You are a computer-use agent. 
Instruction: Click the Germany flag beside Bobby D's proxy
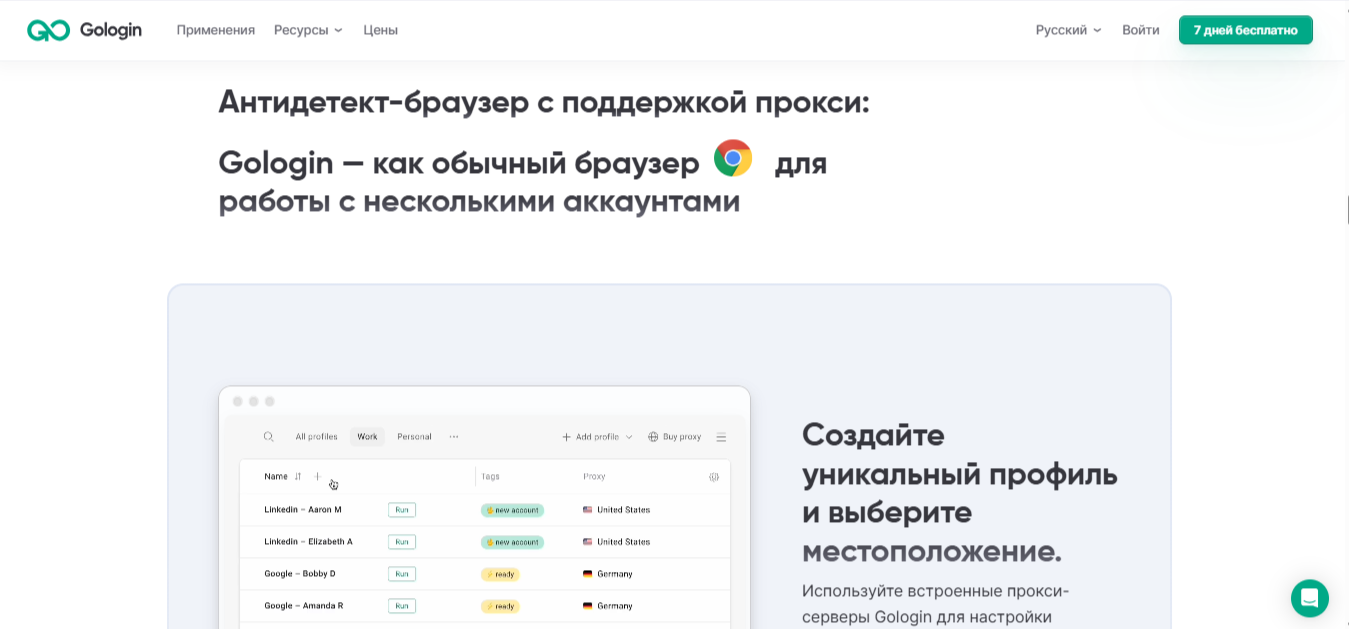[x=587, y=574]
